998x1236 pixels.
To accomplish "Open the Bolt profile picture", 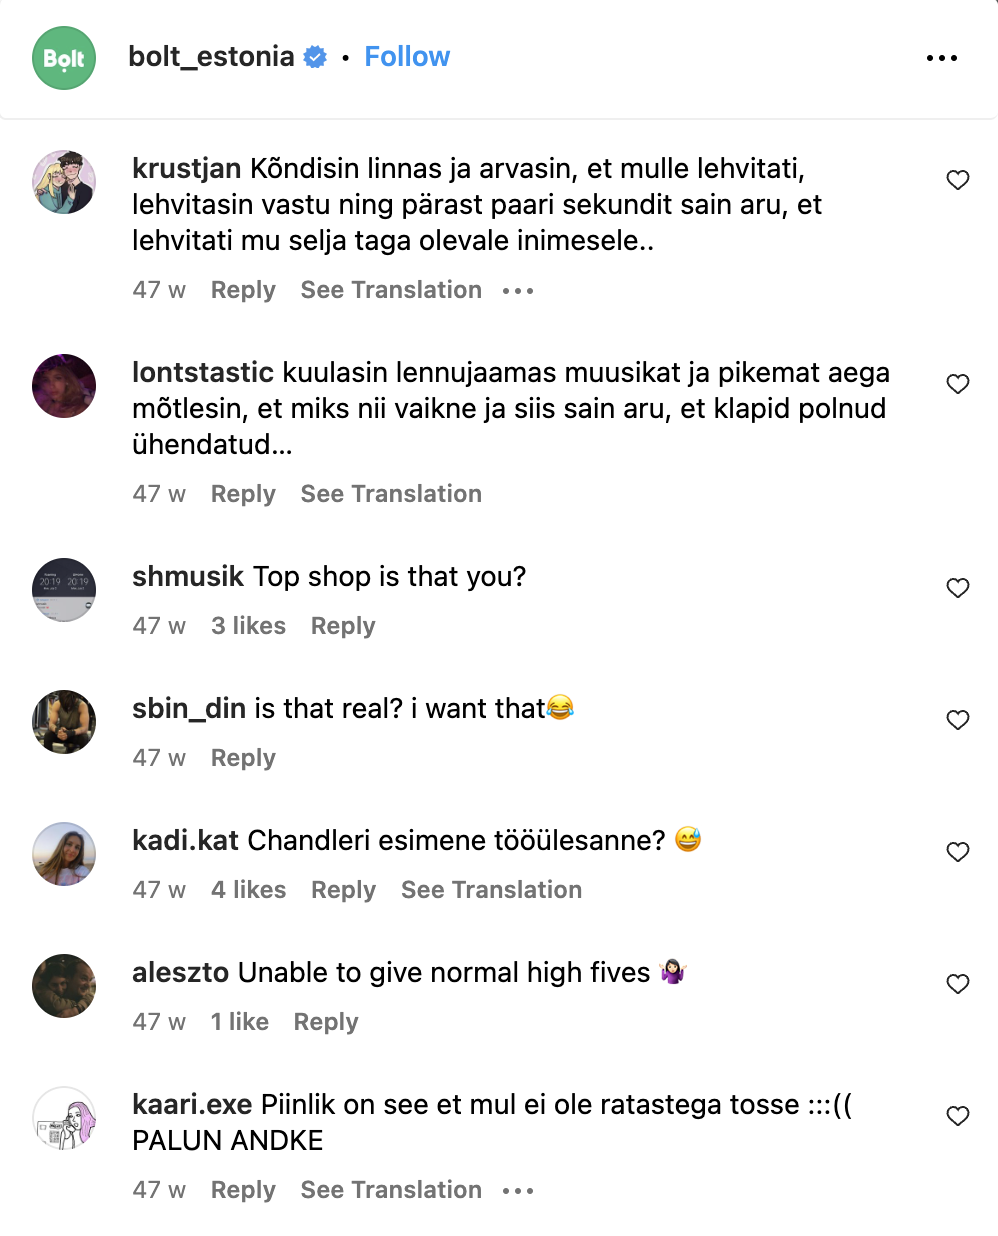I will [64, 58].
